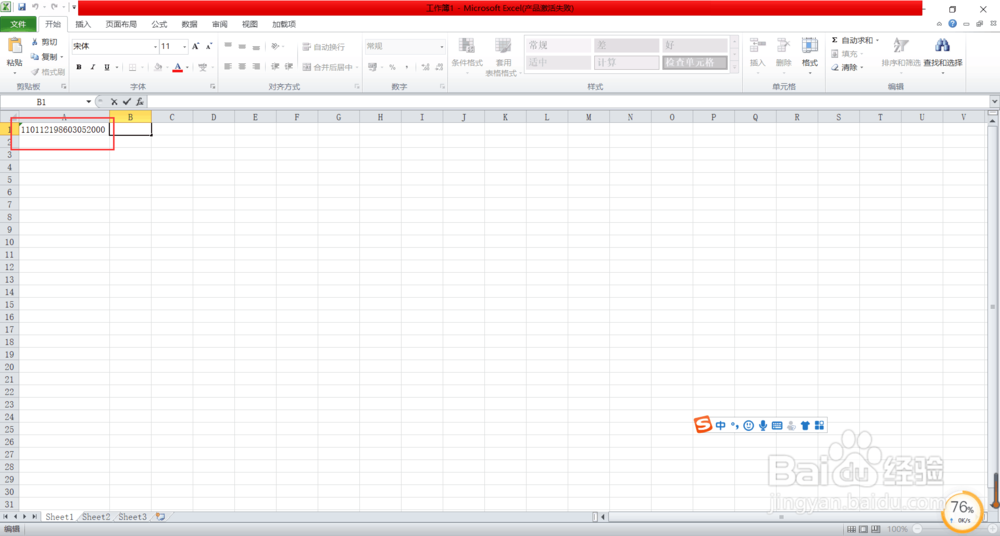This screenshot has width=1000, height=536.
Task: Click the Undo arrow in quick access toolbar
Action: tap(36, 7)
